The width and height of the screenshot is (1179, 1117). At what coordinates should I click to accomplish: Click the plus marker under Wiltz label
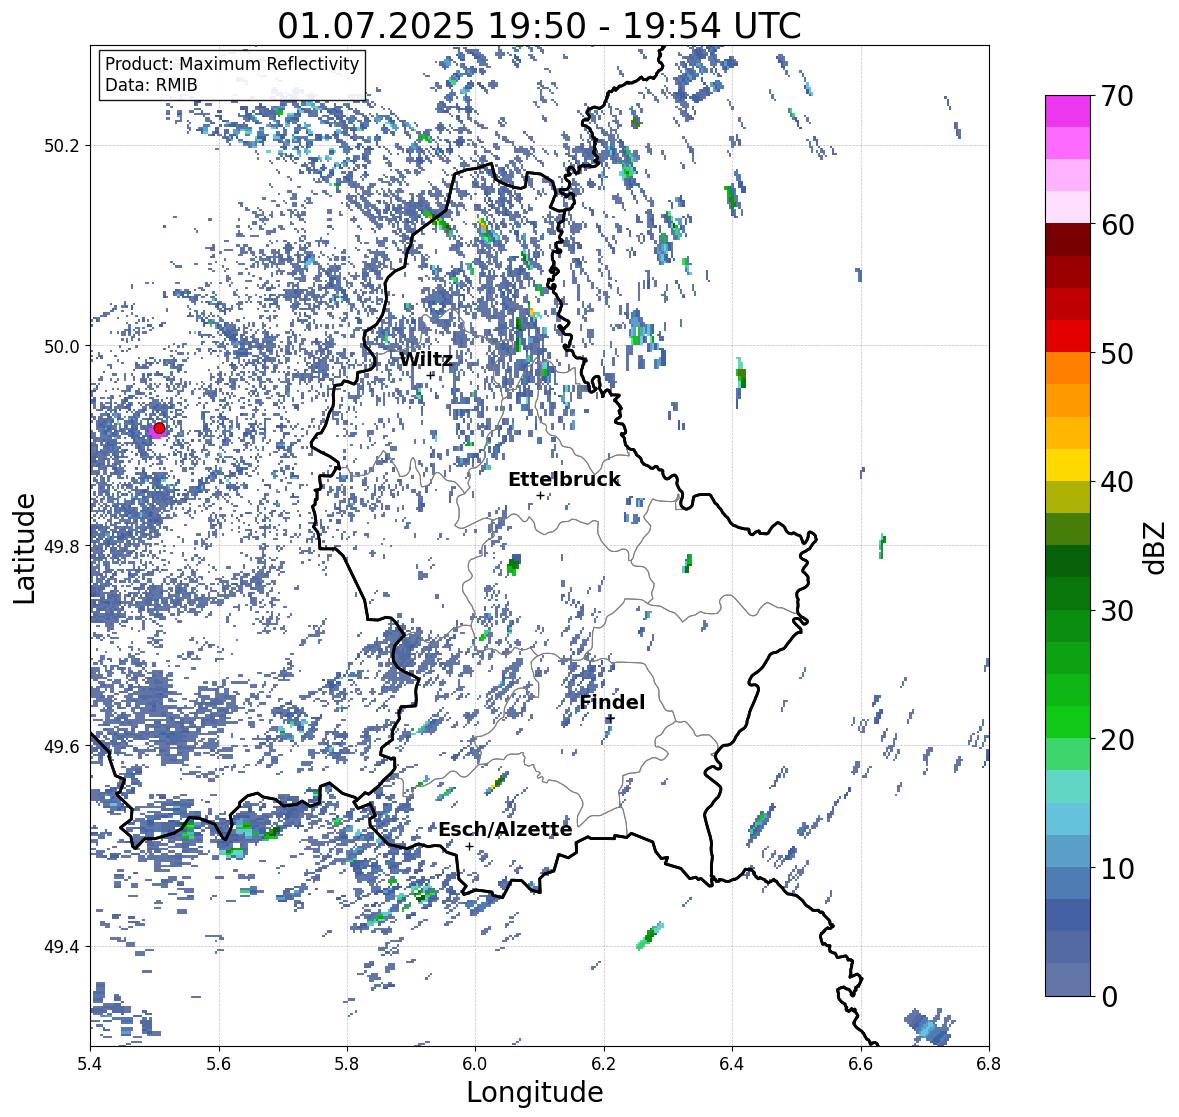(431, 375)
